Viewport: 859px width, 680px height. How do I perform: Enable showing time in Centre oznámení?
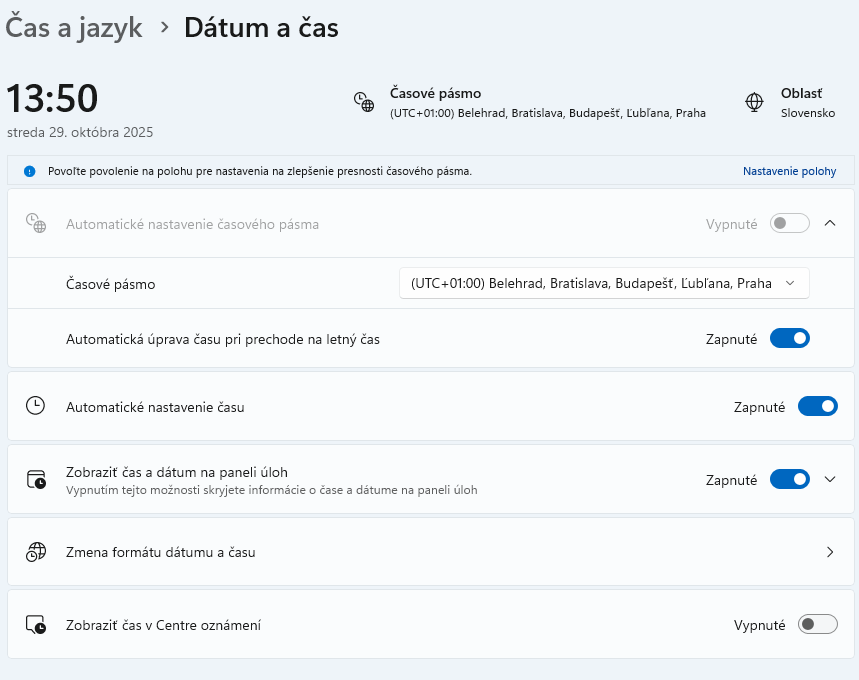click(817, 625)
